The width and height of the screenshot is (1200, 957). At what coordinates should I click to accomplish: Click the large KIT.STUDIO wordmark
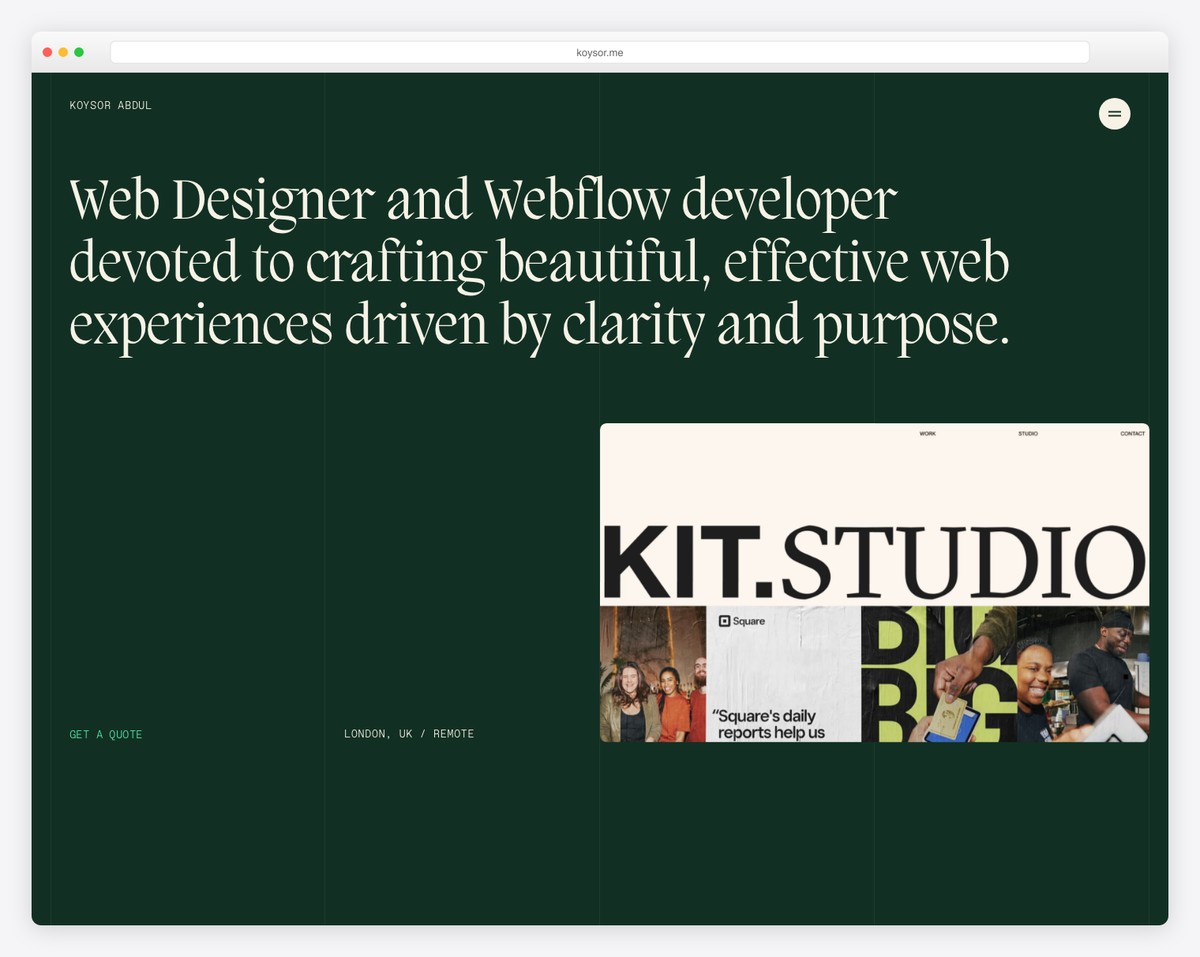(873, 558)
